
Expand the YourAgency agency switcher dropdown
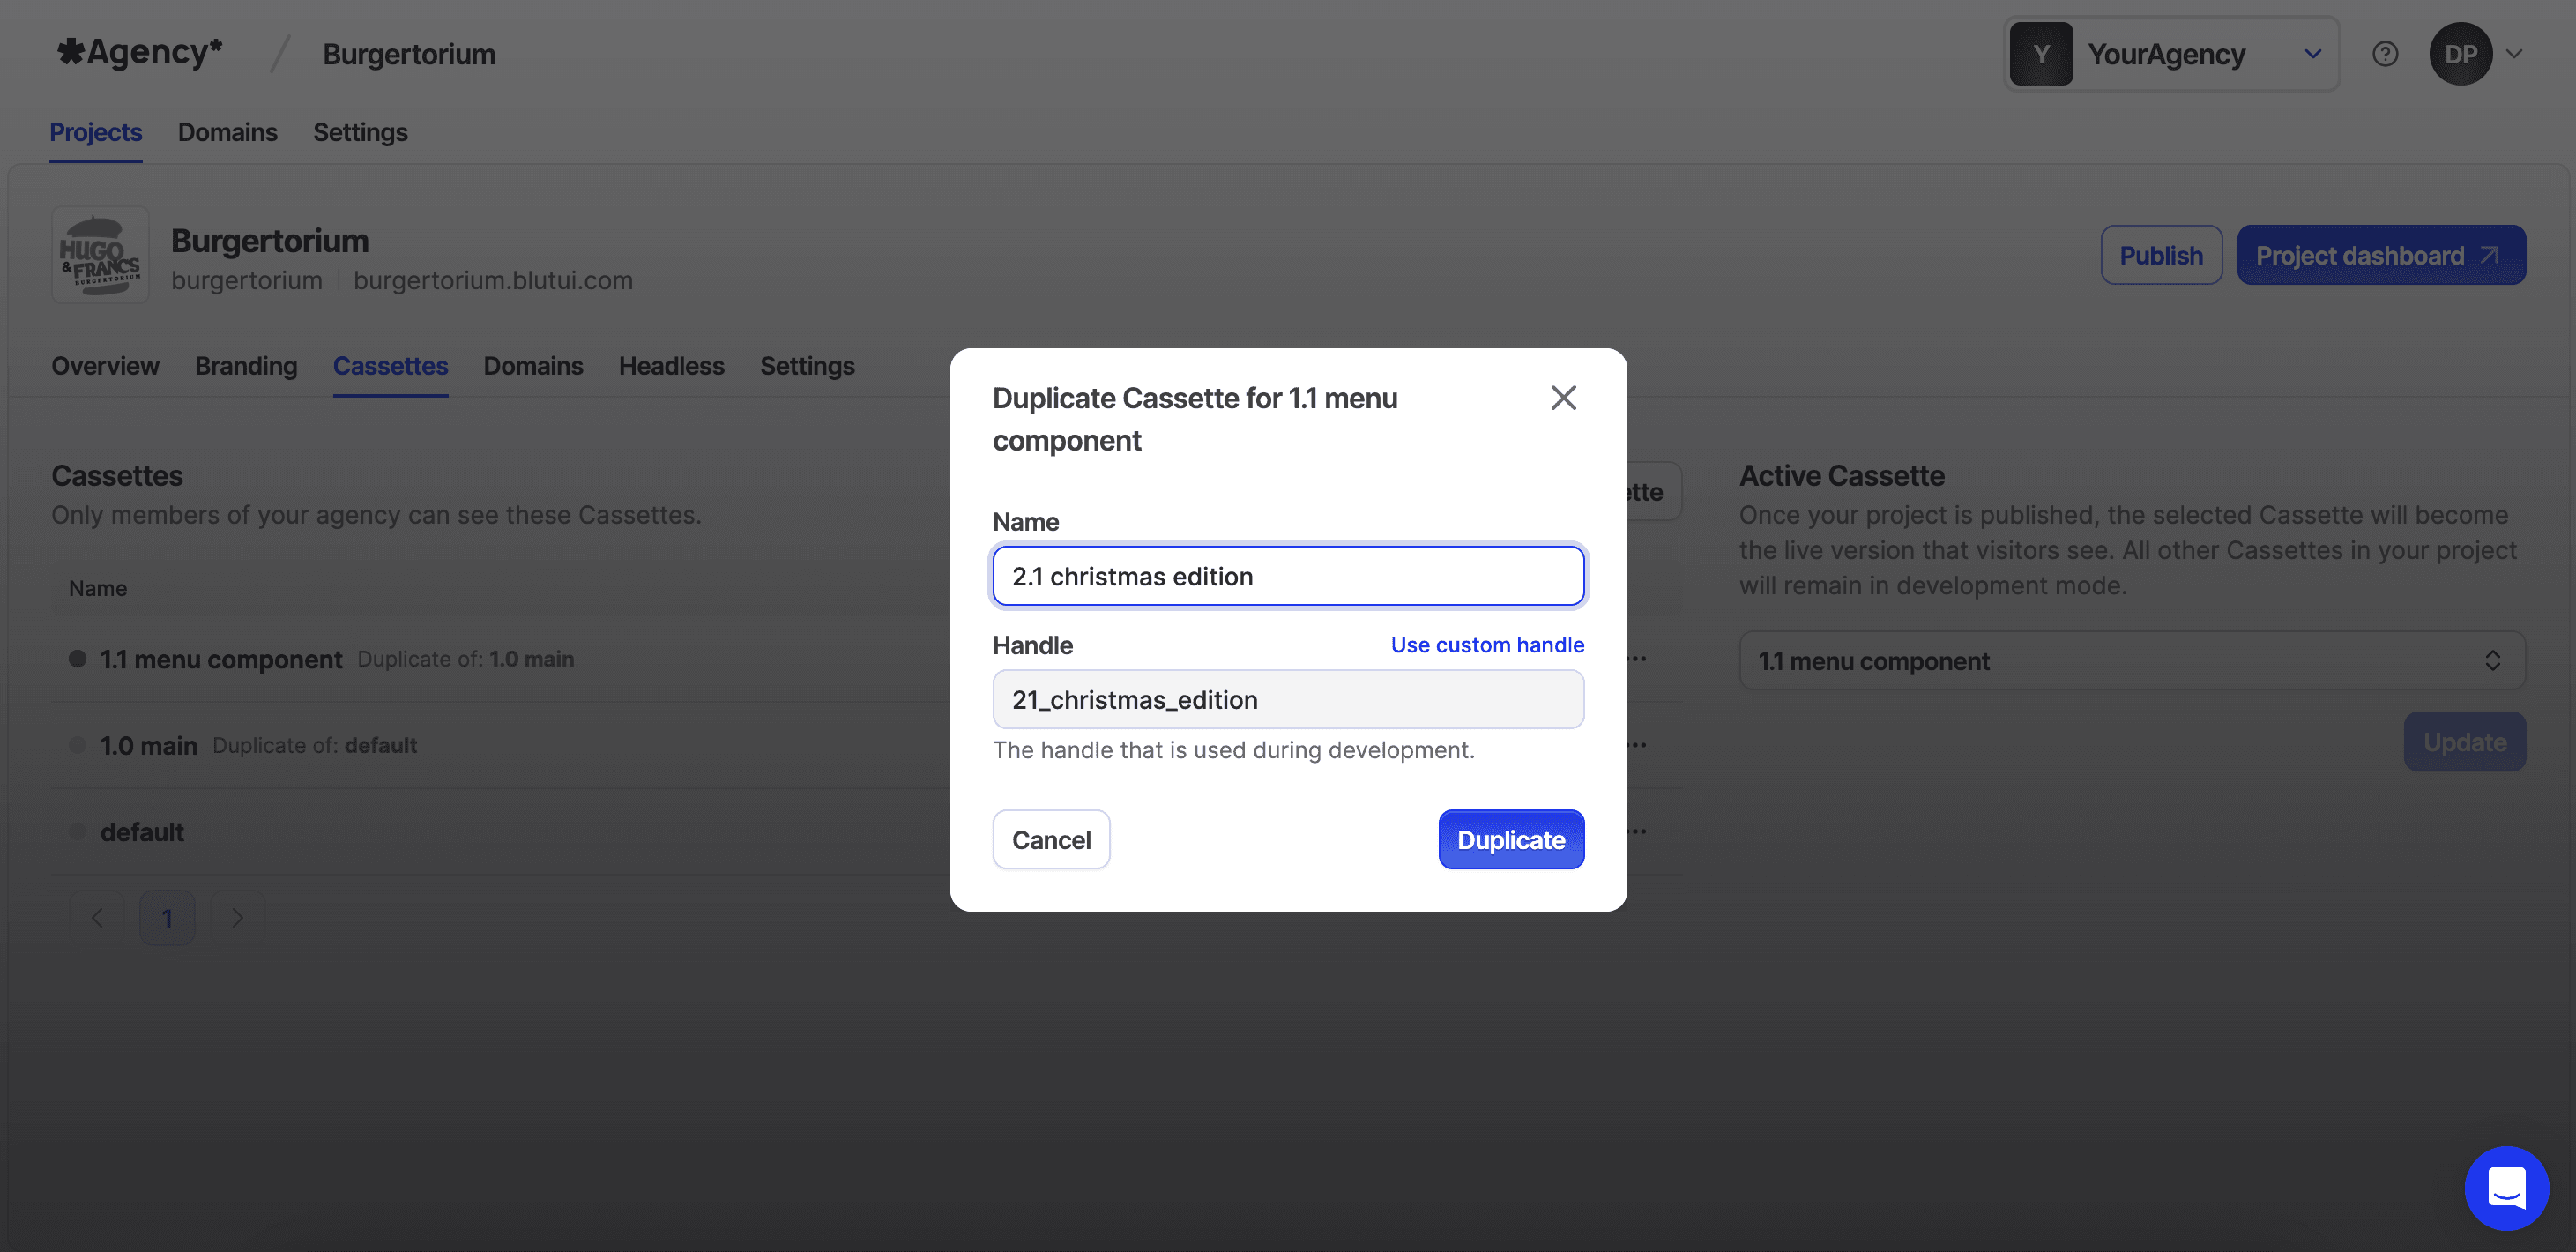coord(2312,54)
